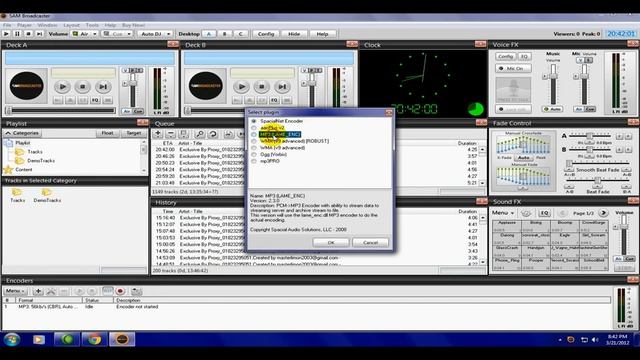Viewport: 640px width, 360px height.
Task: Go to next Sound FX page arrow
Action: pos(603,213)
